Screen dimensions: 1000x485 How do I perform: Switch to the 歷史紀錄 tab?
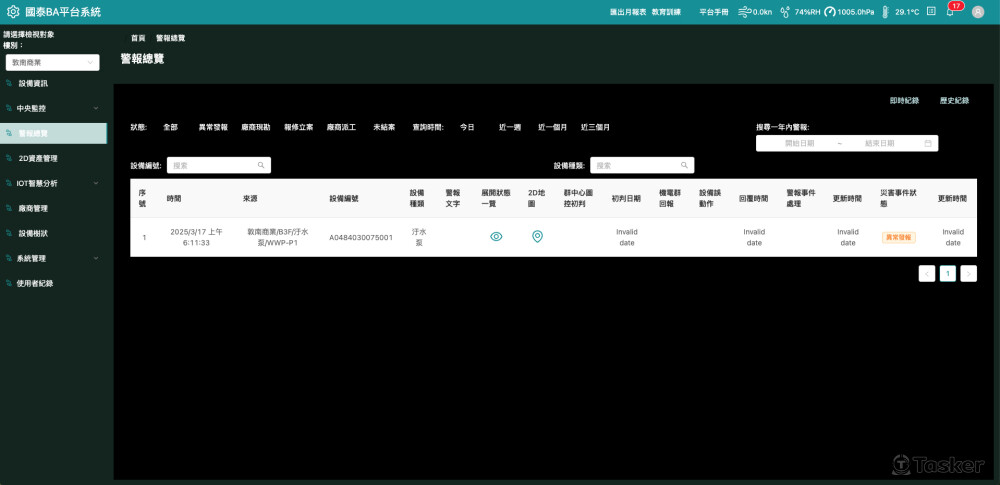pyautogui.click(x=954, y=101)
